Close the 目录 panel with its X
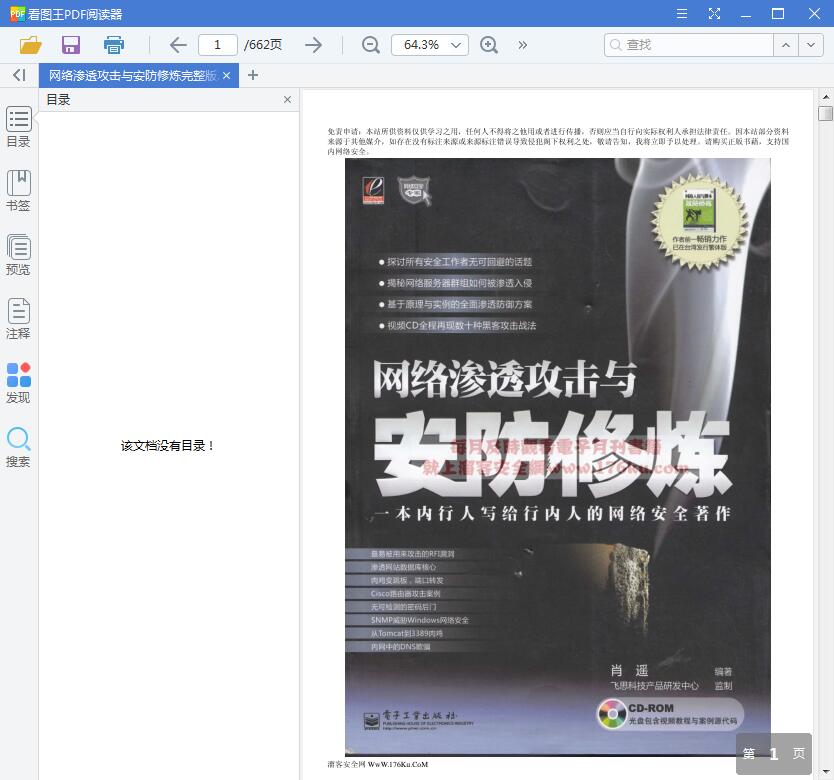Viewport: 834px width, 780px height. (287, 99)
